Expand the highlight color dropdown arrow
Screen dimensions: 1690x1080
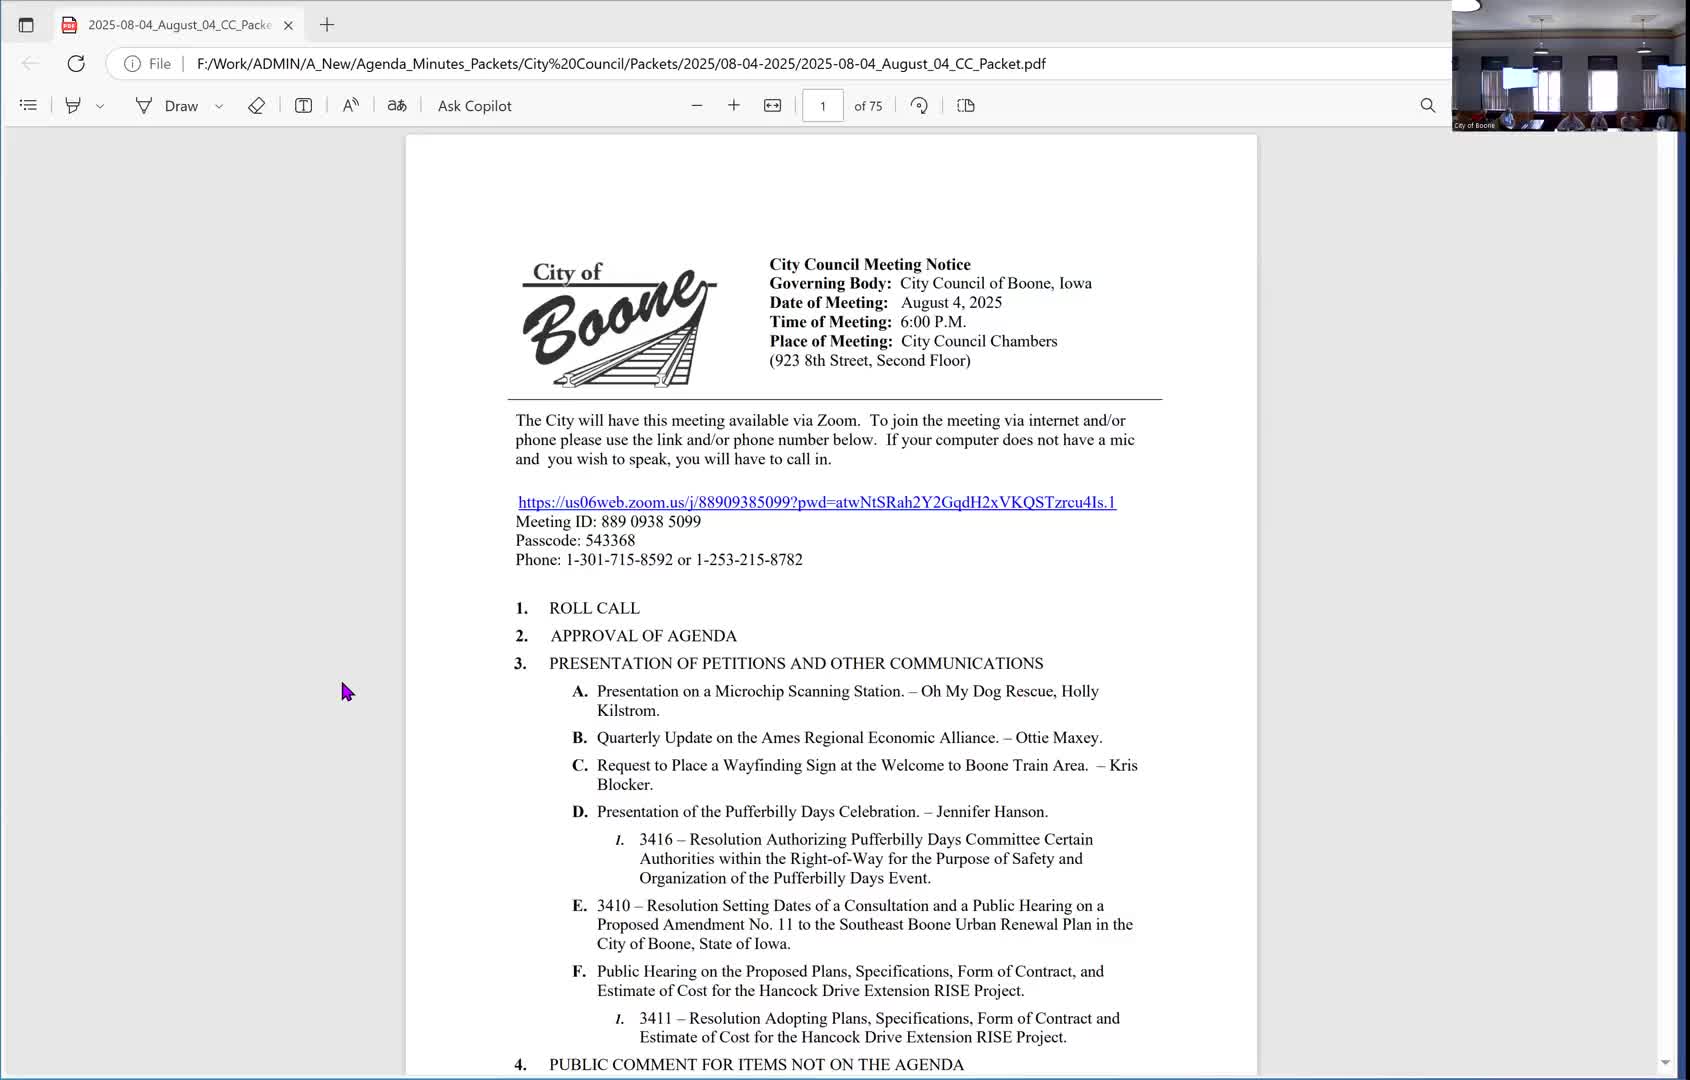[x=100, y=106]
